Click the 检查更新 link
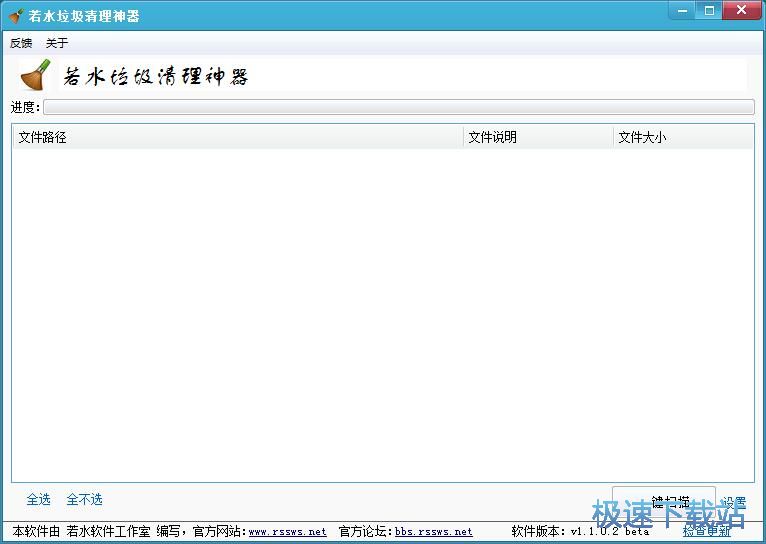The height and width of the screenshot is (544, 766). (x=707, y=531)
